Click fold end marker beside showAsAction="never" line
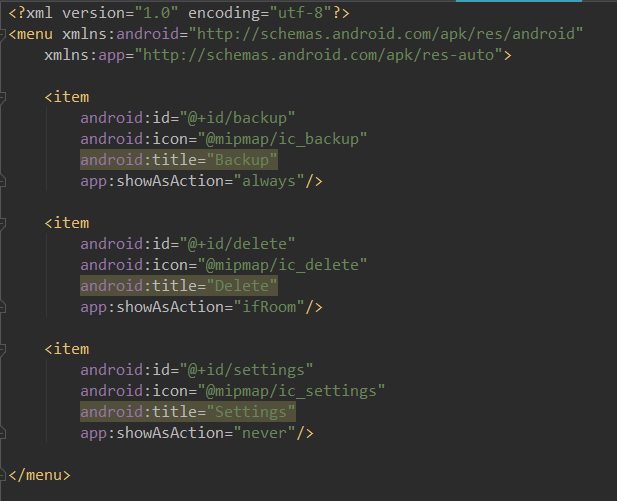 point(2,433)
